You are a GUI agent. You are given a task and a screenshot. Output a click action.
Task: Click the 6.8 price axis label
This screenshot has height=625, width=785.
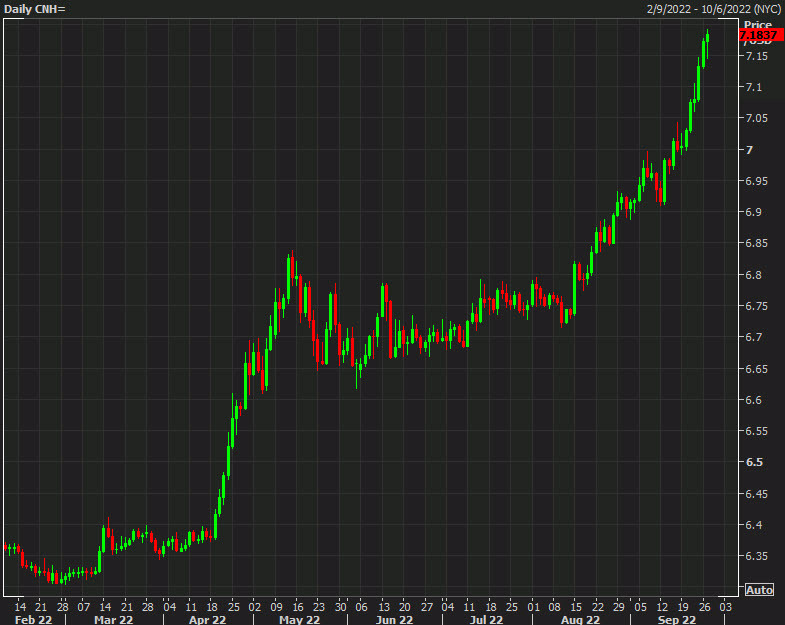753,275
